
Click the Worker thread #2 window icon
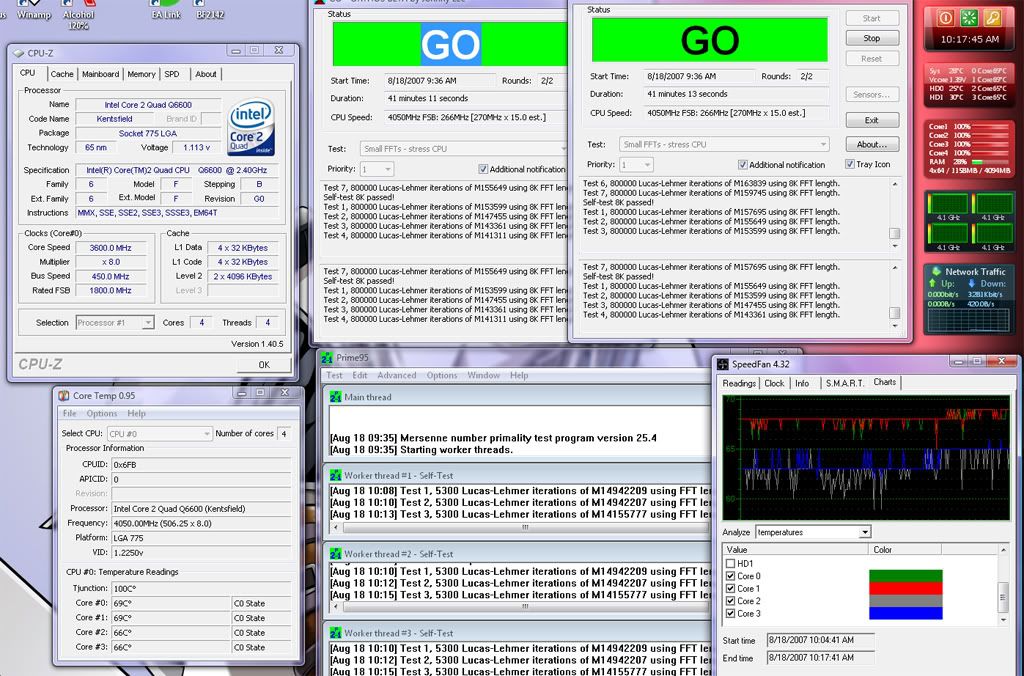point(336,554)
